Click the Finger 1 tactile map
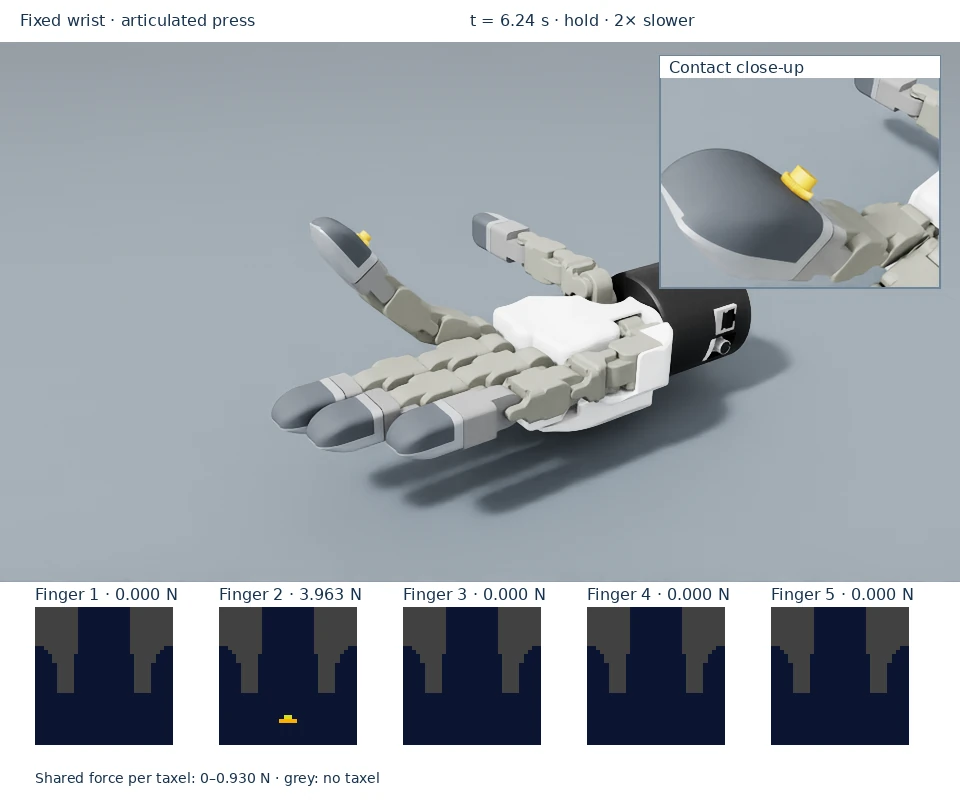The width and height of the screenshot is (960, 800). tap(104, 676)
